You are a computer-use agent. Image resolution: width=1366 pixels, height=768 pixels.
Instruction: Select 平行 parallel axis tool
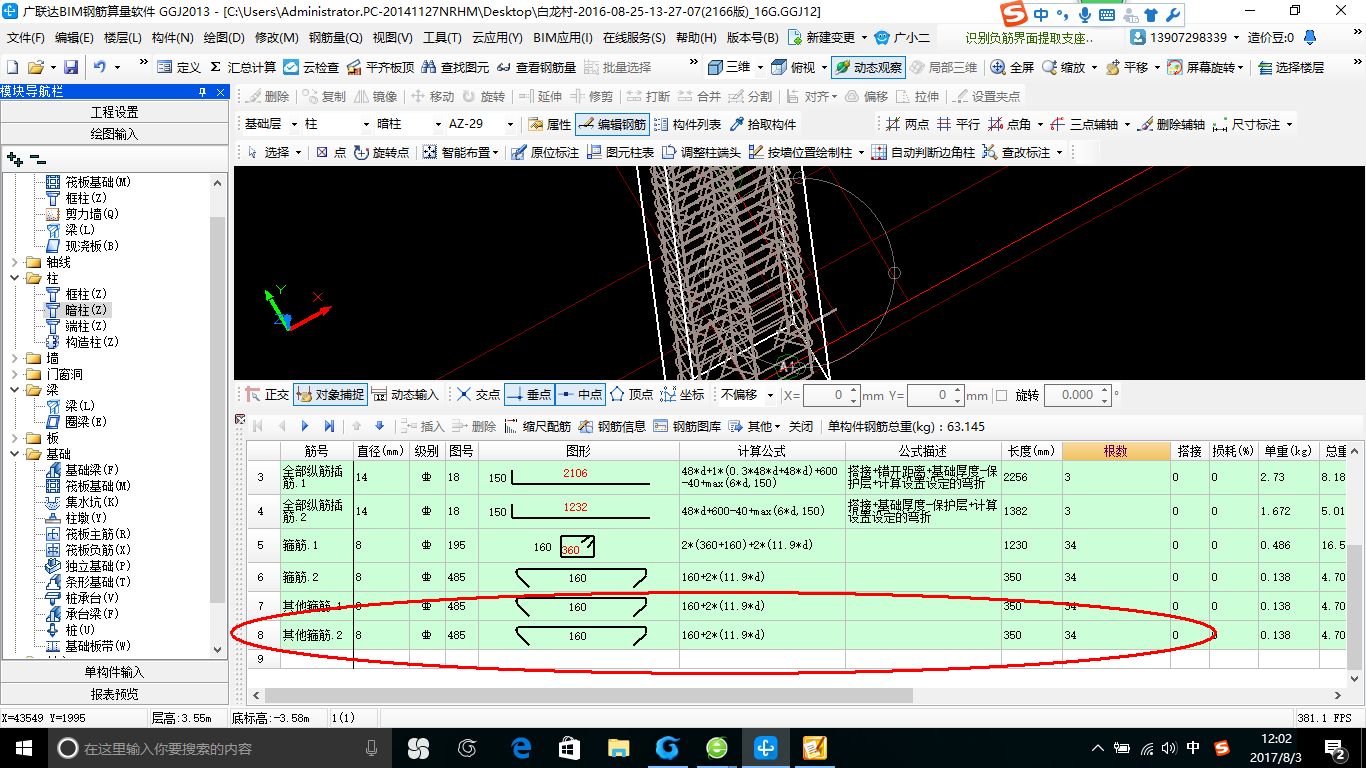958,125
